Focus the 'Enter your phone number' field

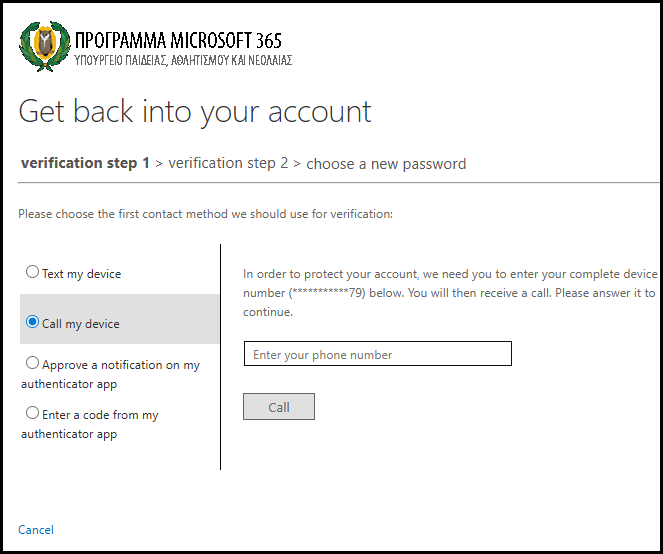377,354
